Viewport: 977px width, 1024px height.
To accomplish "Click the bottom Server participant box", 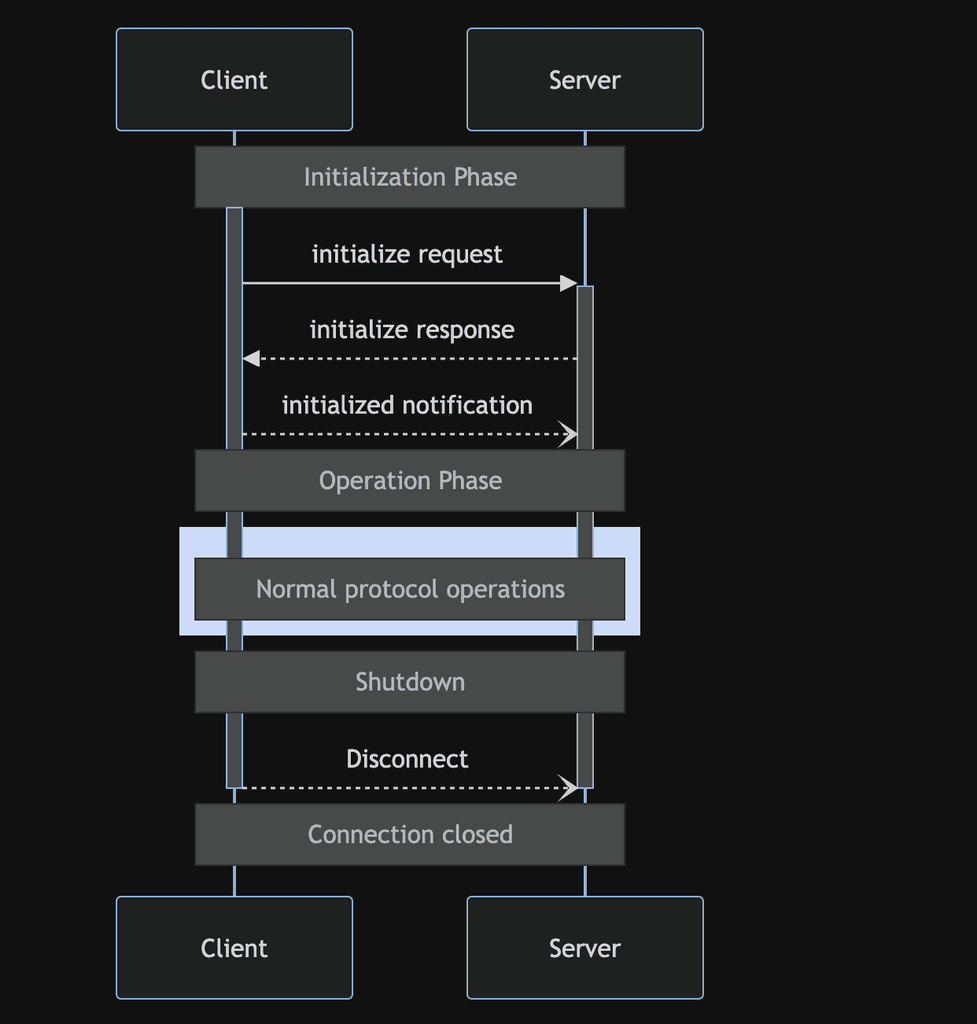I will tap(584, 947).
